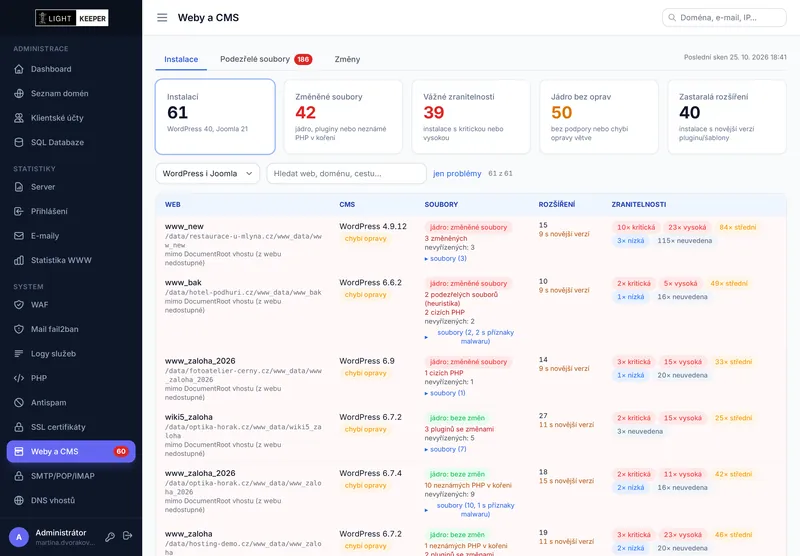Open the Dashboard home icon
Image resolution: width=800 pixels, height=556 pixels.
pos(19,69)
